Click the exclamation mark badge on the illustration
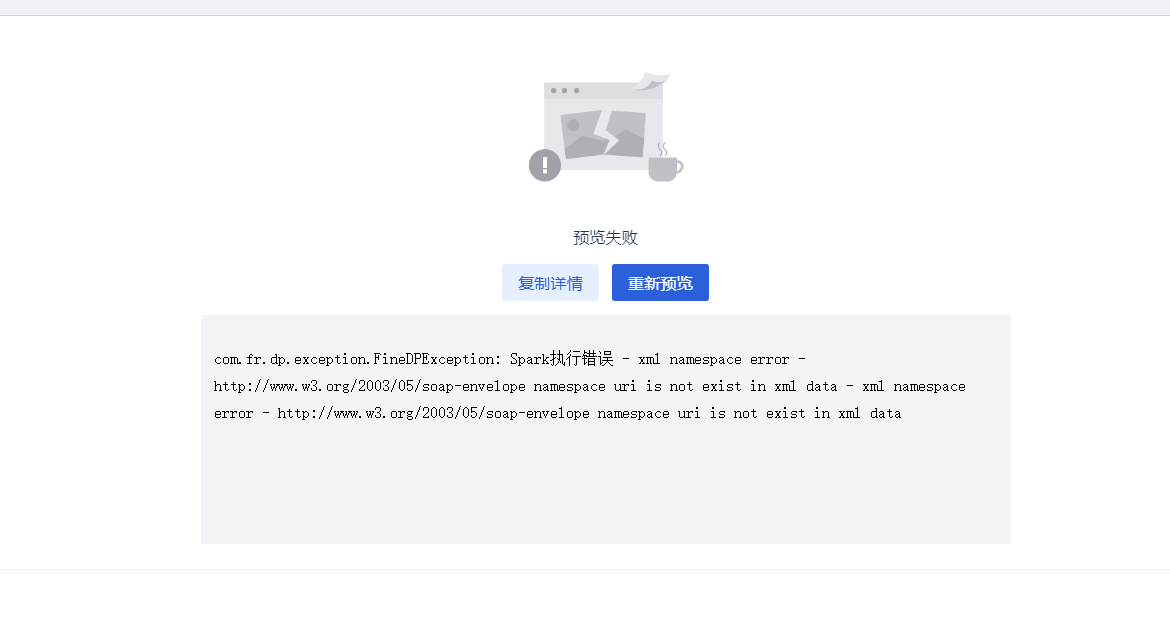Screen dimensions: 1170x618 (544, 165)
